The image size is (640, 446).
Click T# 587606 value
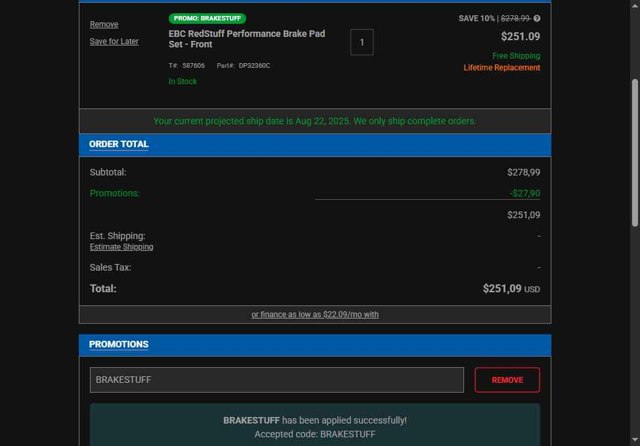[193, 66]
